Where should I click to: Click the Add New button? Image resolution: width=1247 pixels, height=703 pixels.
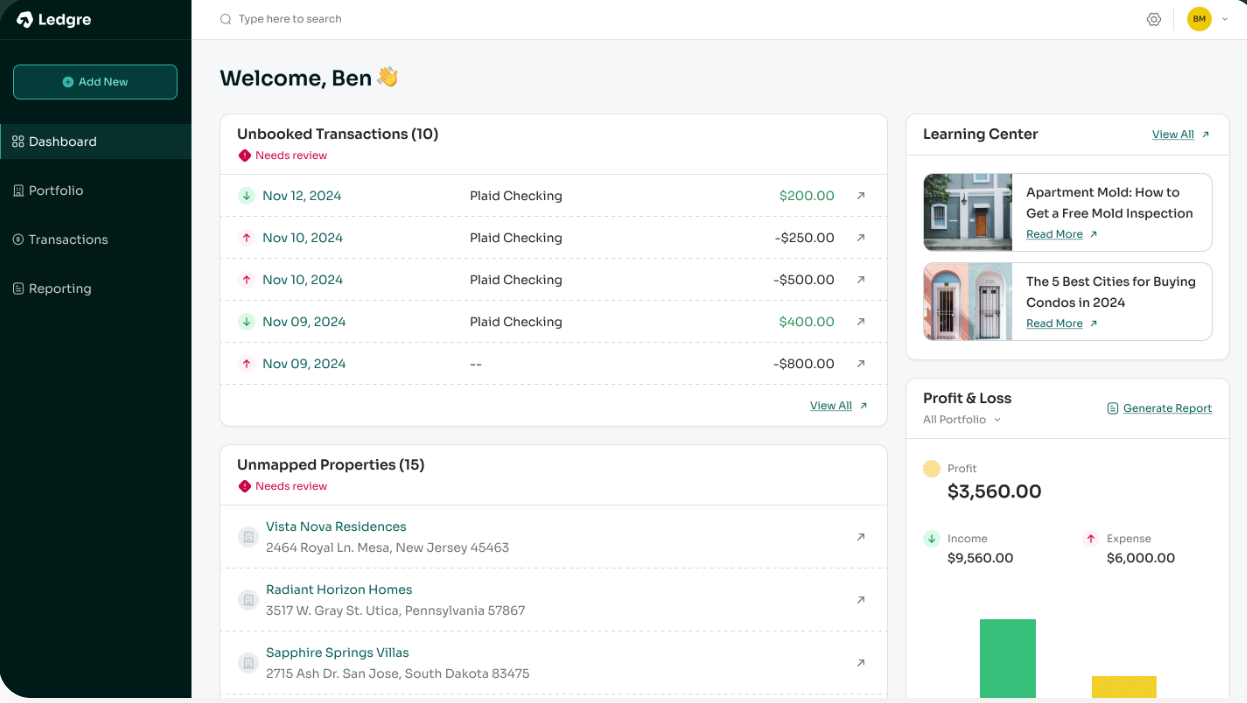(95, 82)
